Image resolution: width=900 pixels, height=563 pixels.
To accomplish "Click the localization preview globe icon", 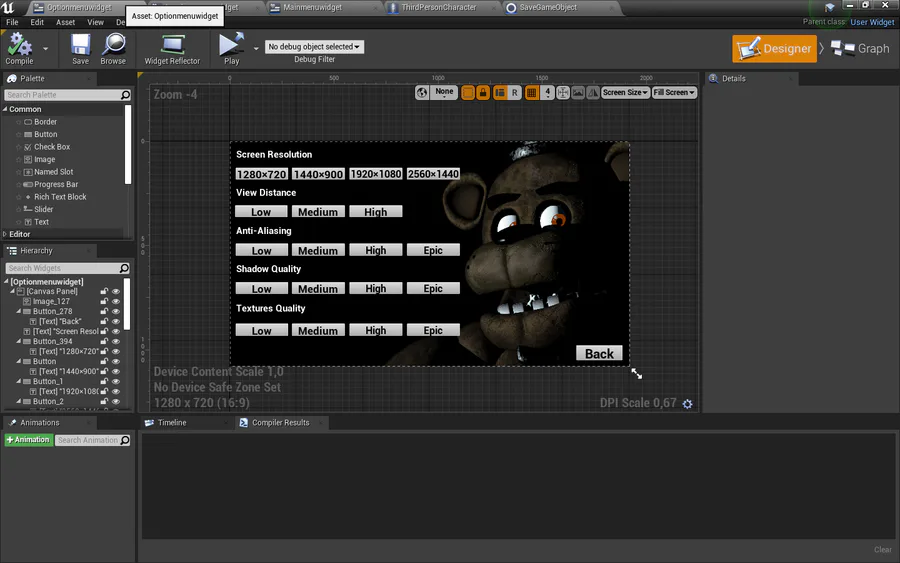I will tap(422, 92).
